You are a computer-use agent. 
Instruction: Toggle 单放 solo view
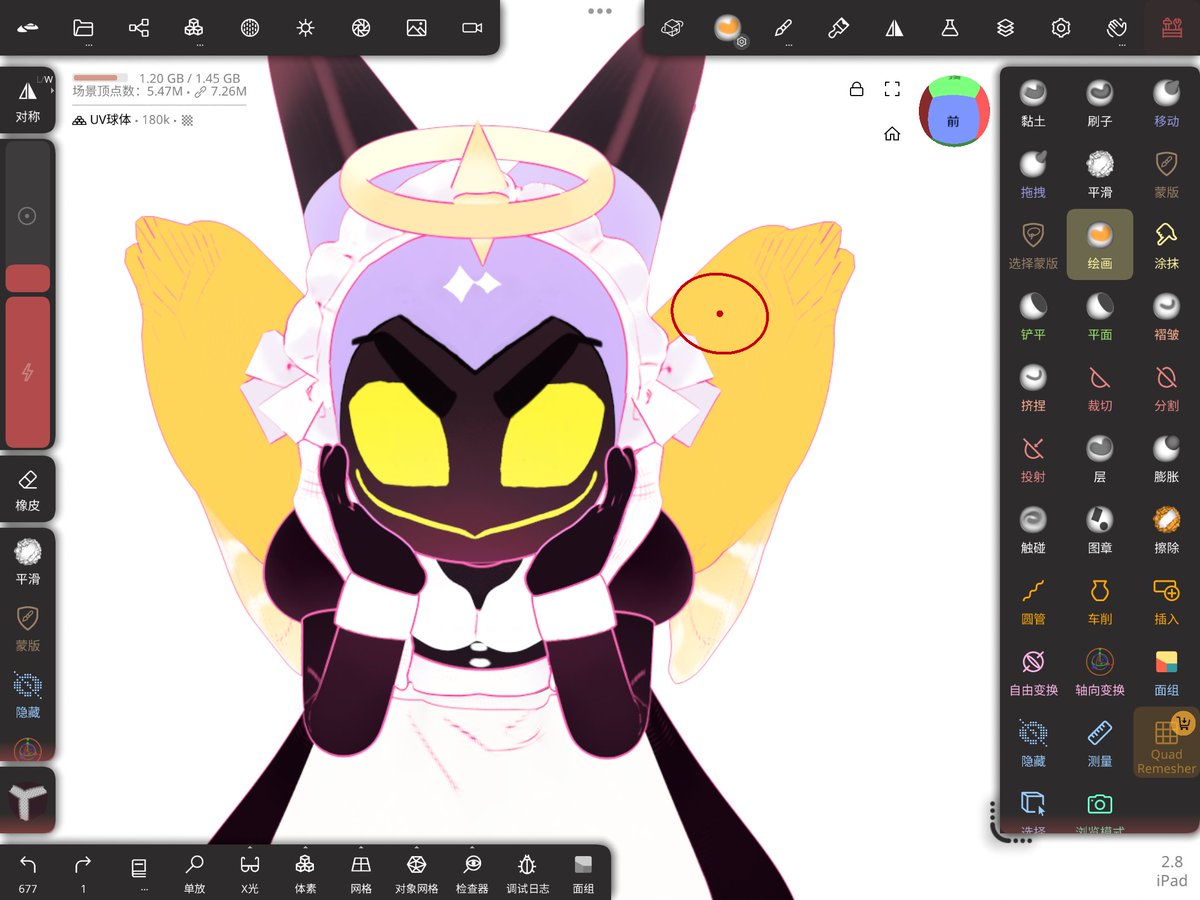[x=194, y=873]
